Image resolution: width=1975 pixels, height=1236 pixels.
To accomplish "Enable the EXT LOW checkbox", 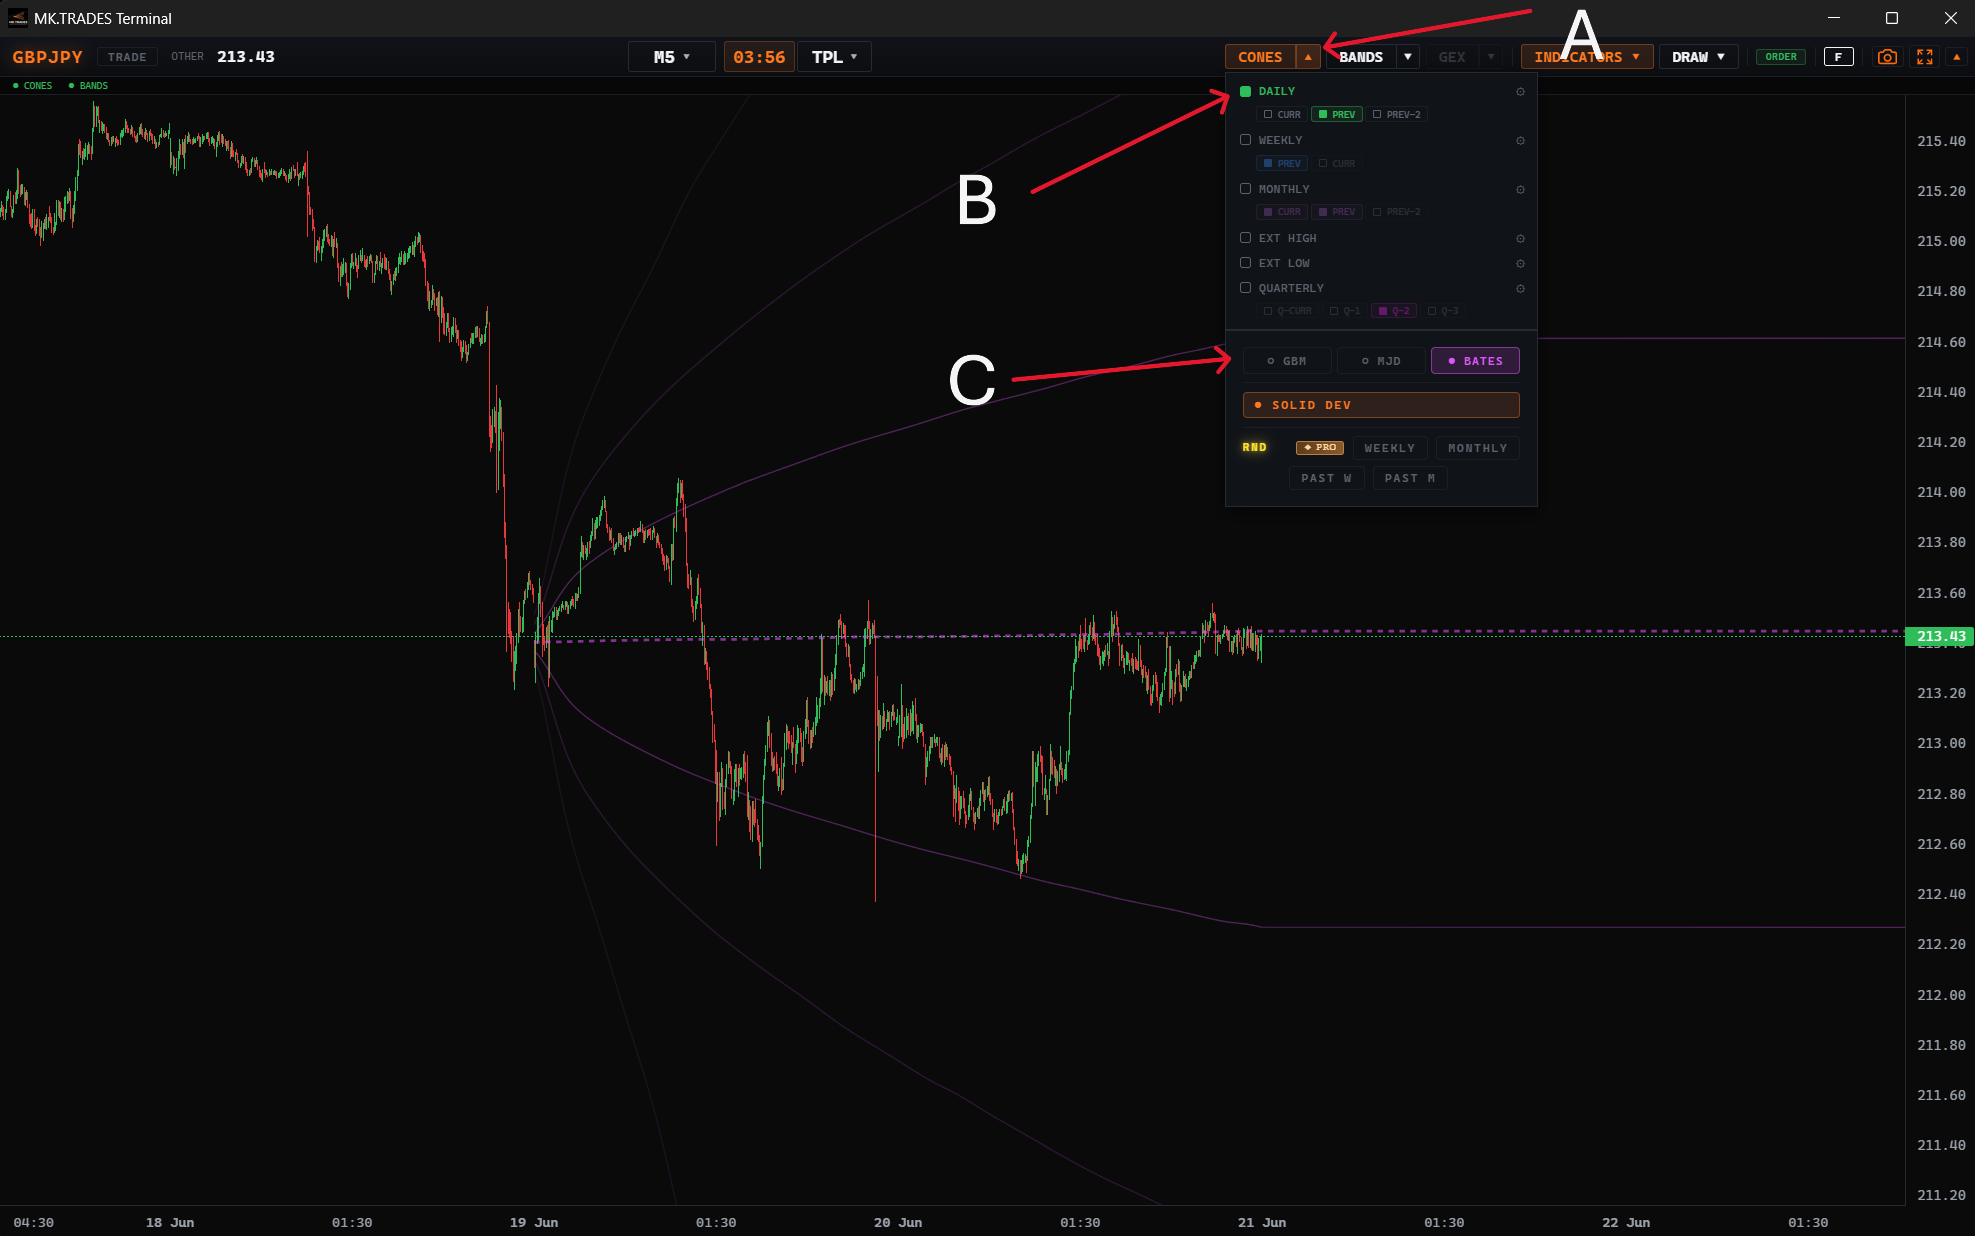I will pyautogui.click(x=1245, y=263).
